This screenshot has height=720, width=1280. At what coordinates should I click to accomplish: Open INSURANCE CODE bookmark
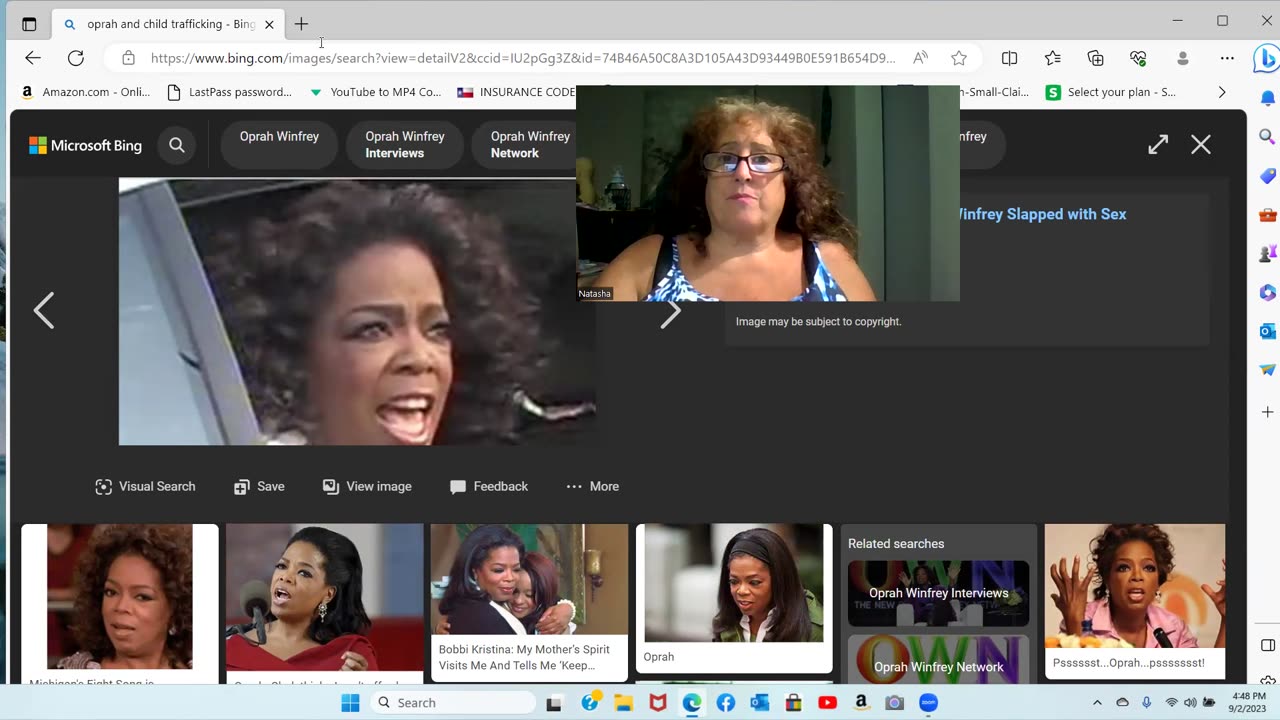point(516,92)
